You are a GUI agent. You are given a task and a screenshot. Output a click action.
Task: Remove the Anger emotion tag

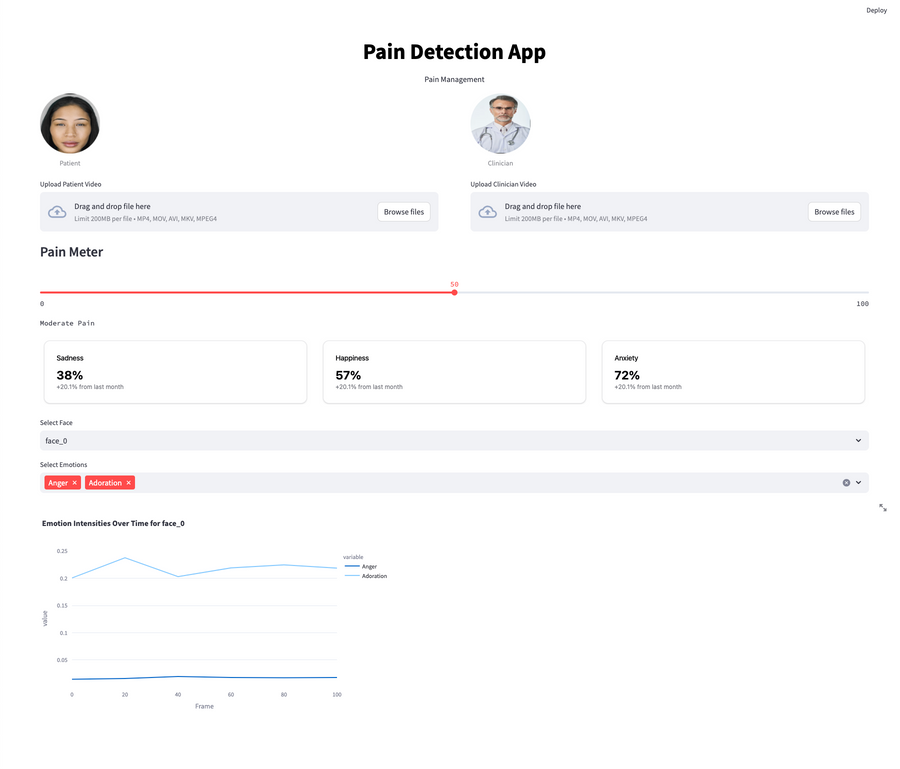tap(74, 483)
